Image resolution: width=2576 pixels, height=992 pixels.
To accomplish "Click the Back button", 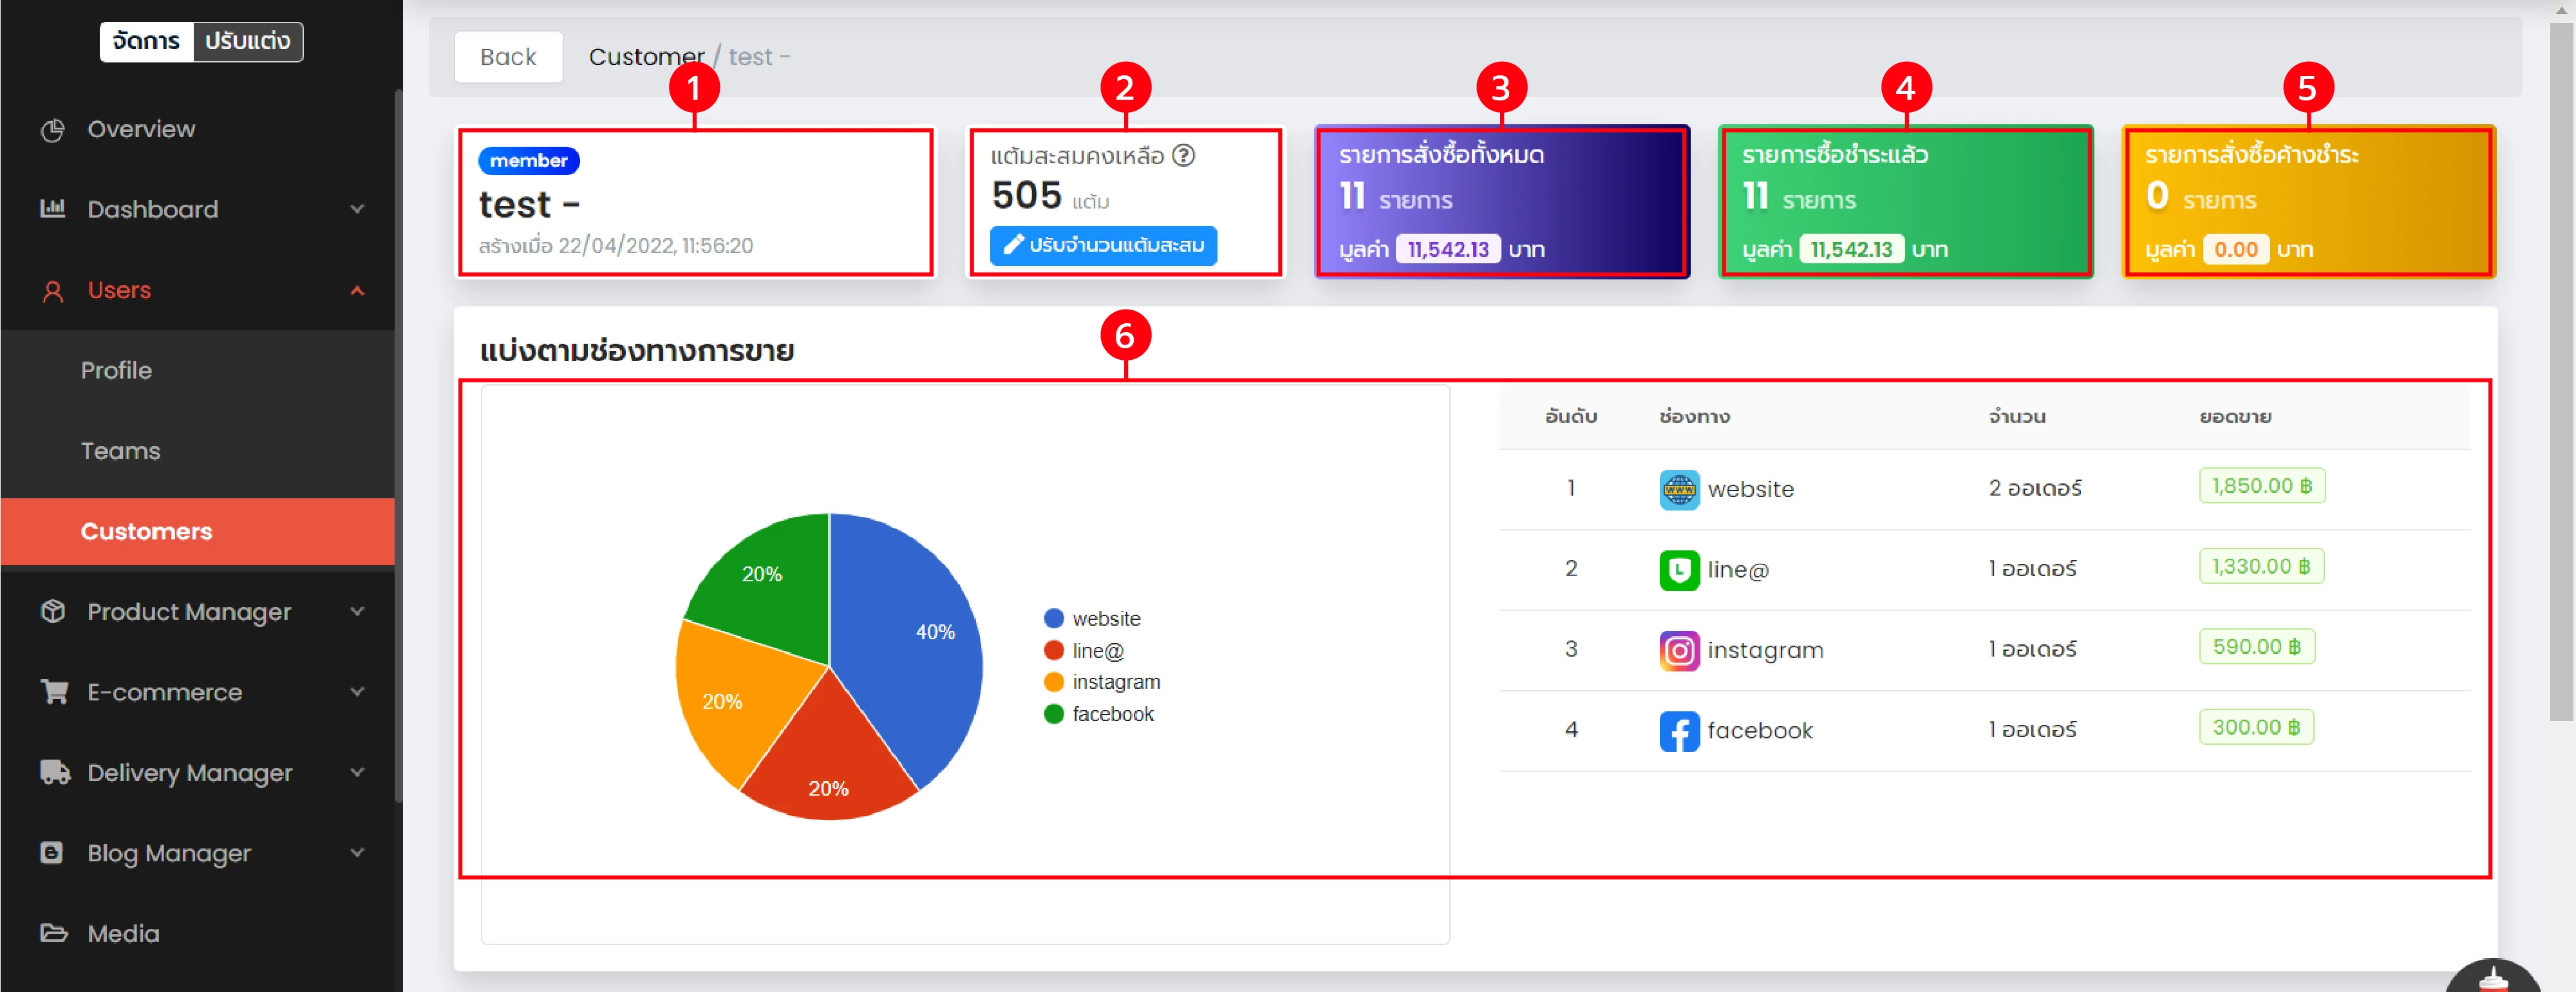I will (x=508, y=57).
